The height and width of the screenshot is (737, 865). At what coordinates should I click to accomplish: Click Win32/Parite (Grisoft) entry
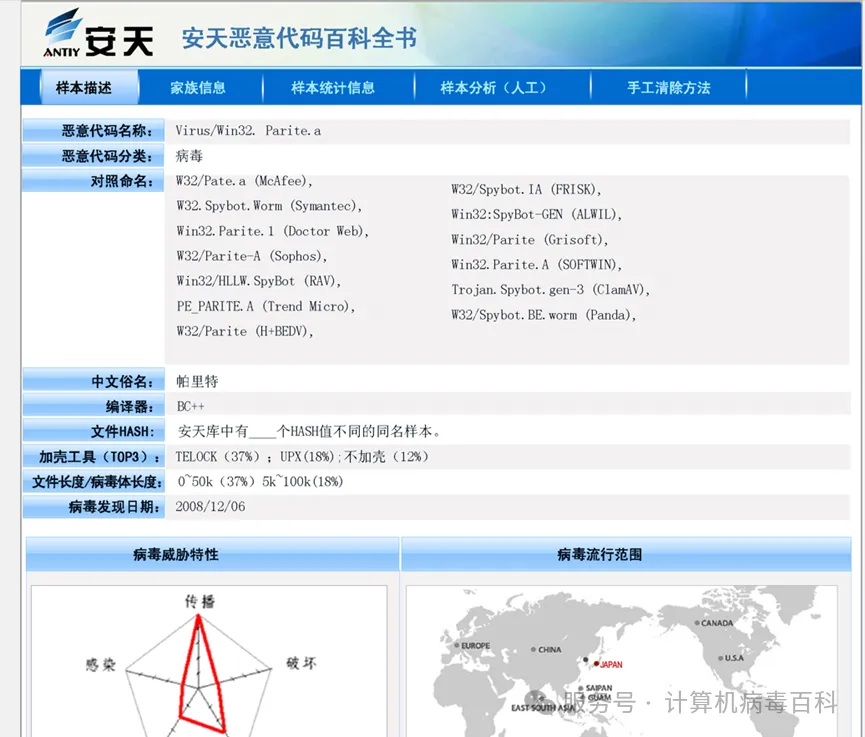point(530,239)
